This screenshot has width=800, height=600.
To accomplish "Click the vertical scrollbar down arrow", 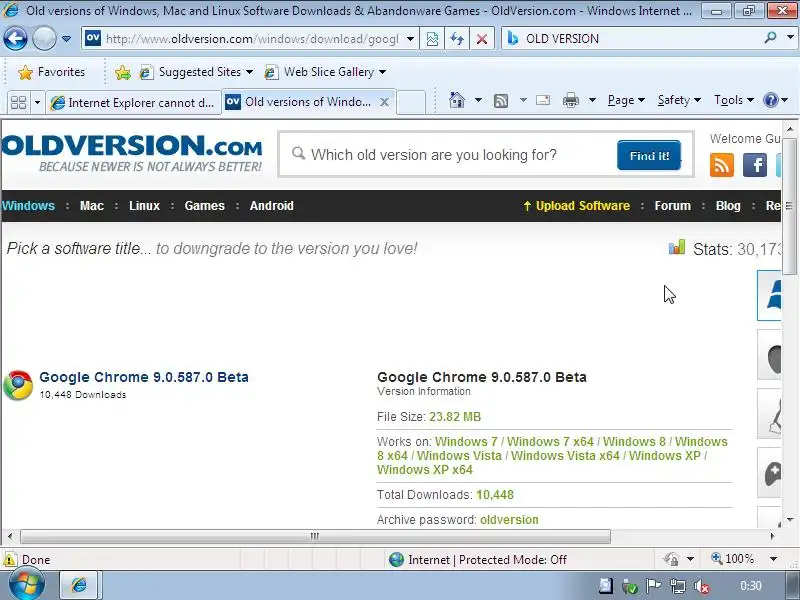I will click(790, 519).
